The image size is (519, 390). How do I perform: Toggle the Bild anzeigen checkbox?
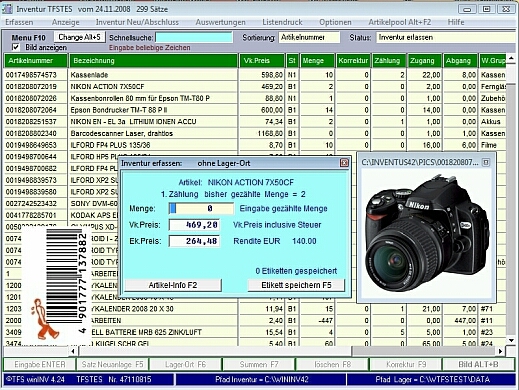click(15, 47)
